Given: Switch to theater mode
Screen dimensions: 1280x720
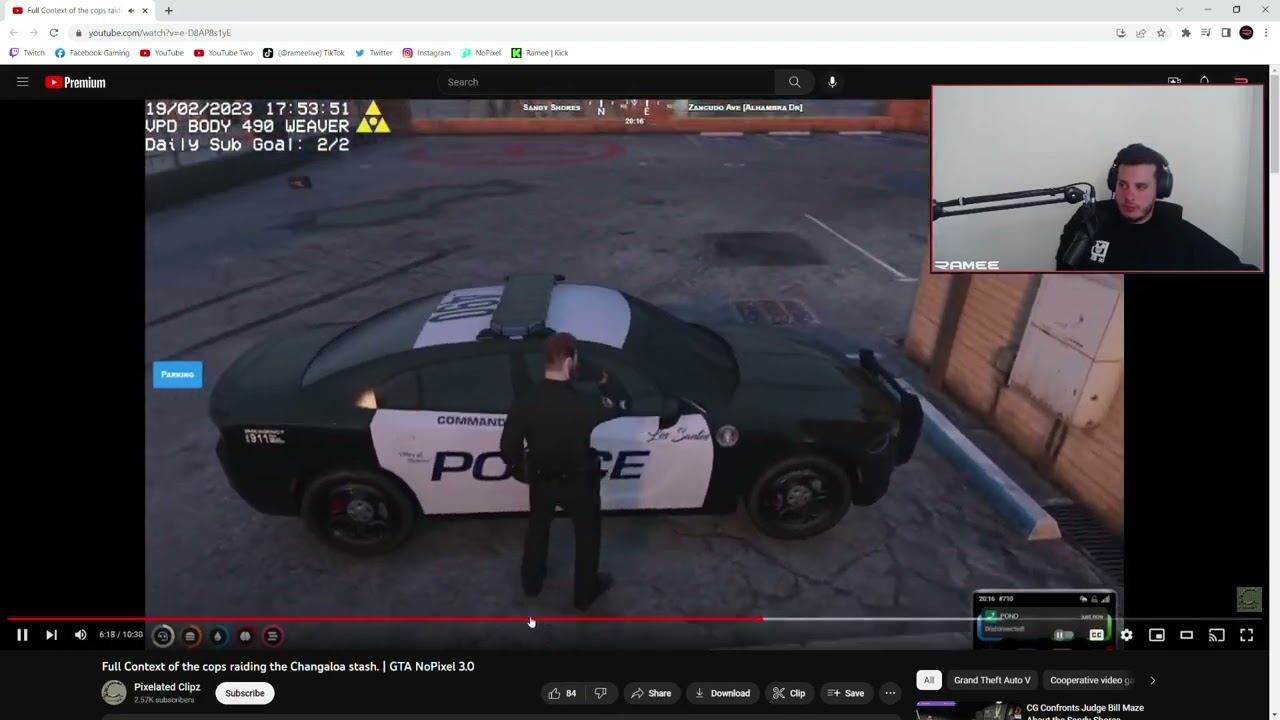Looking at the screenshot, I should click(1186, 635).
